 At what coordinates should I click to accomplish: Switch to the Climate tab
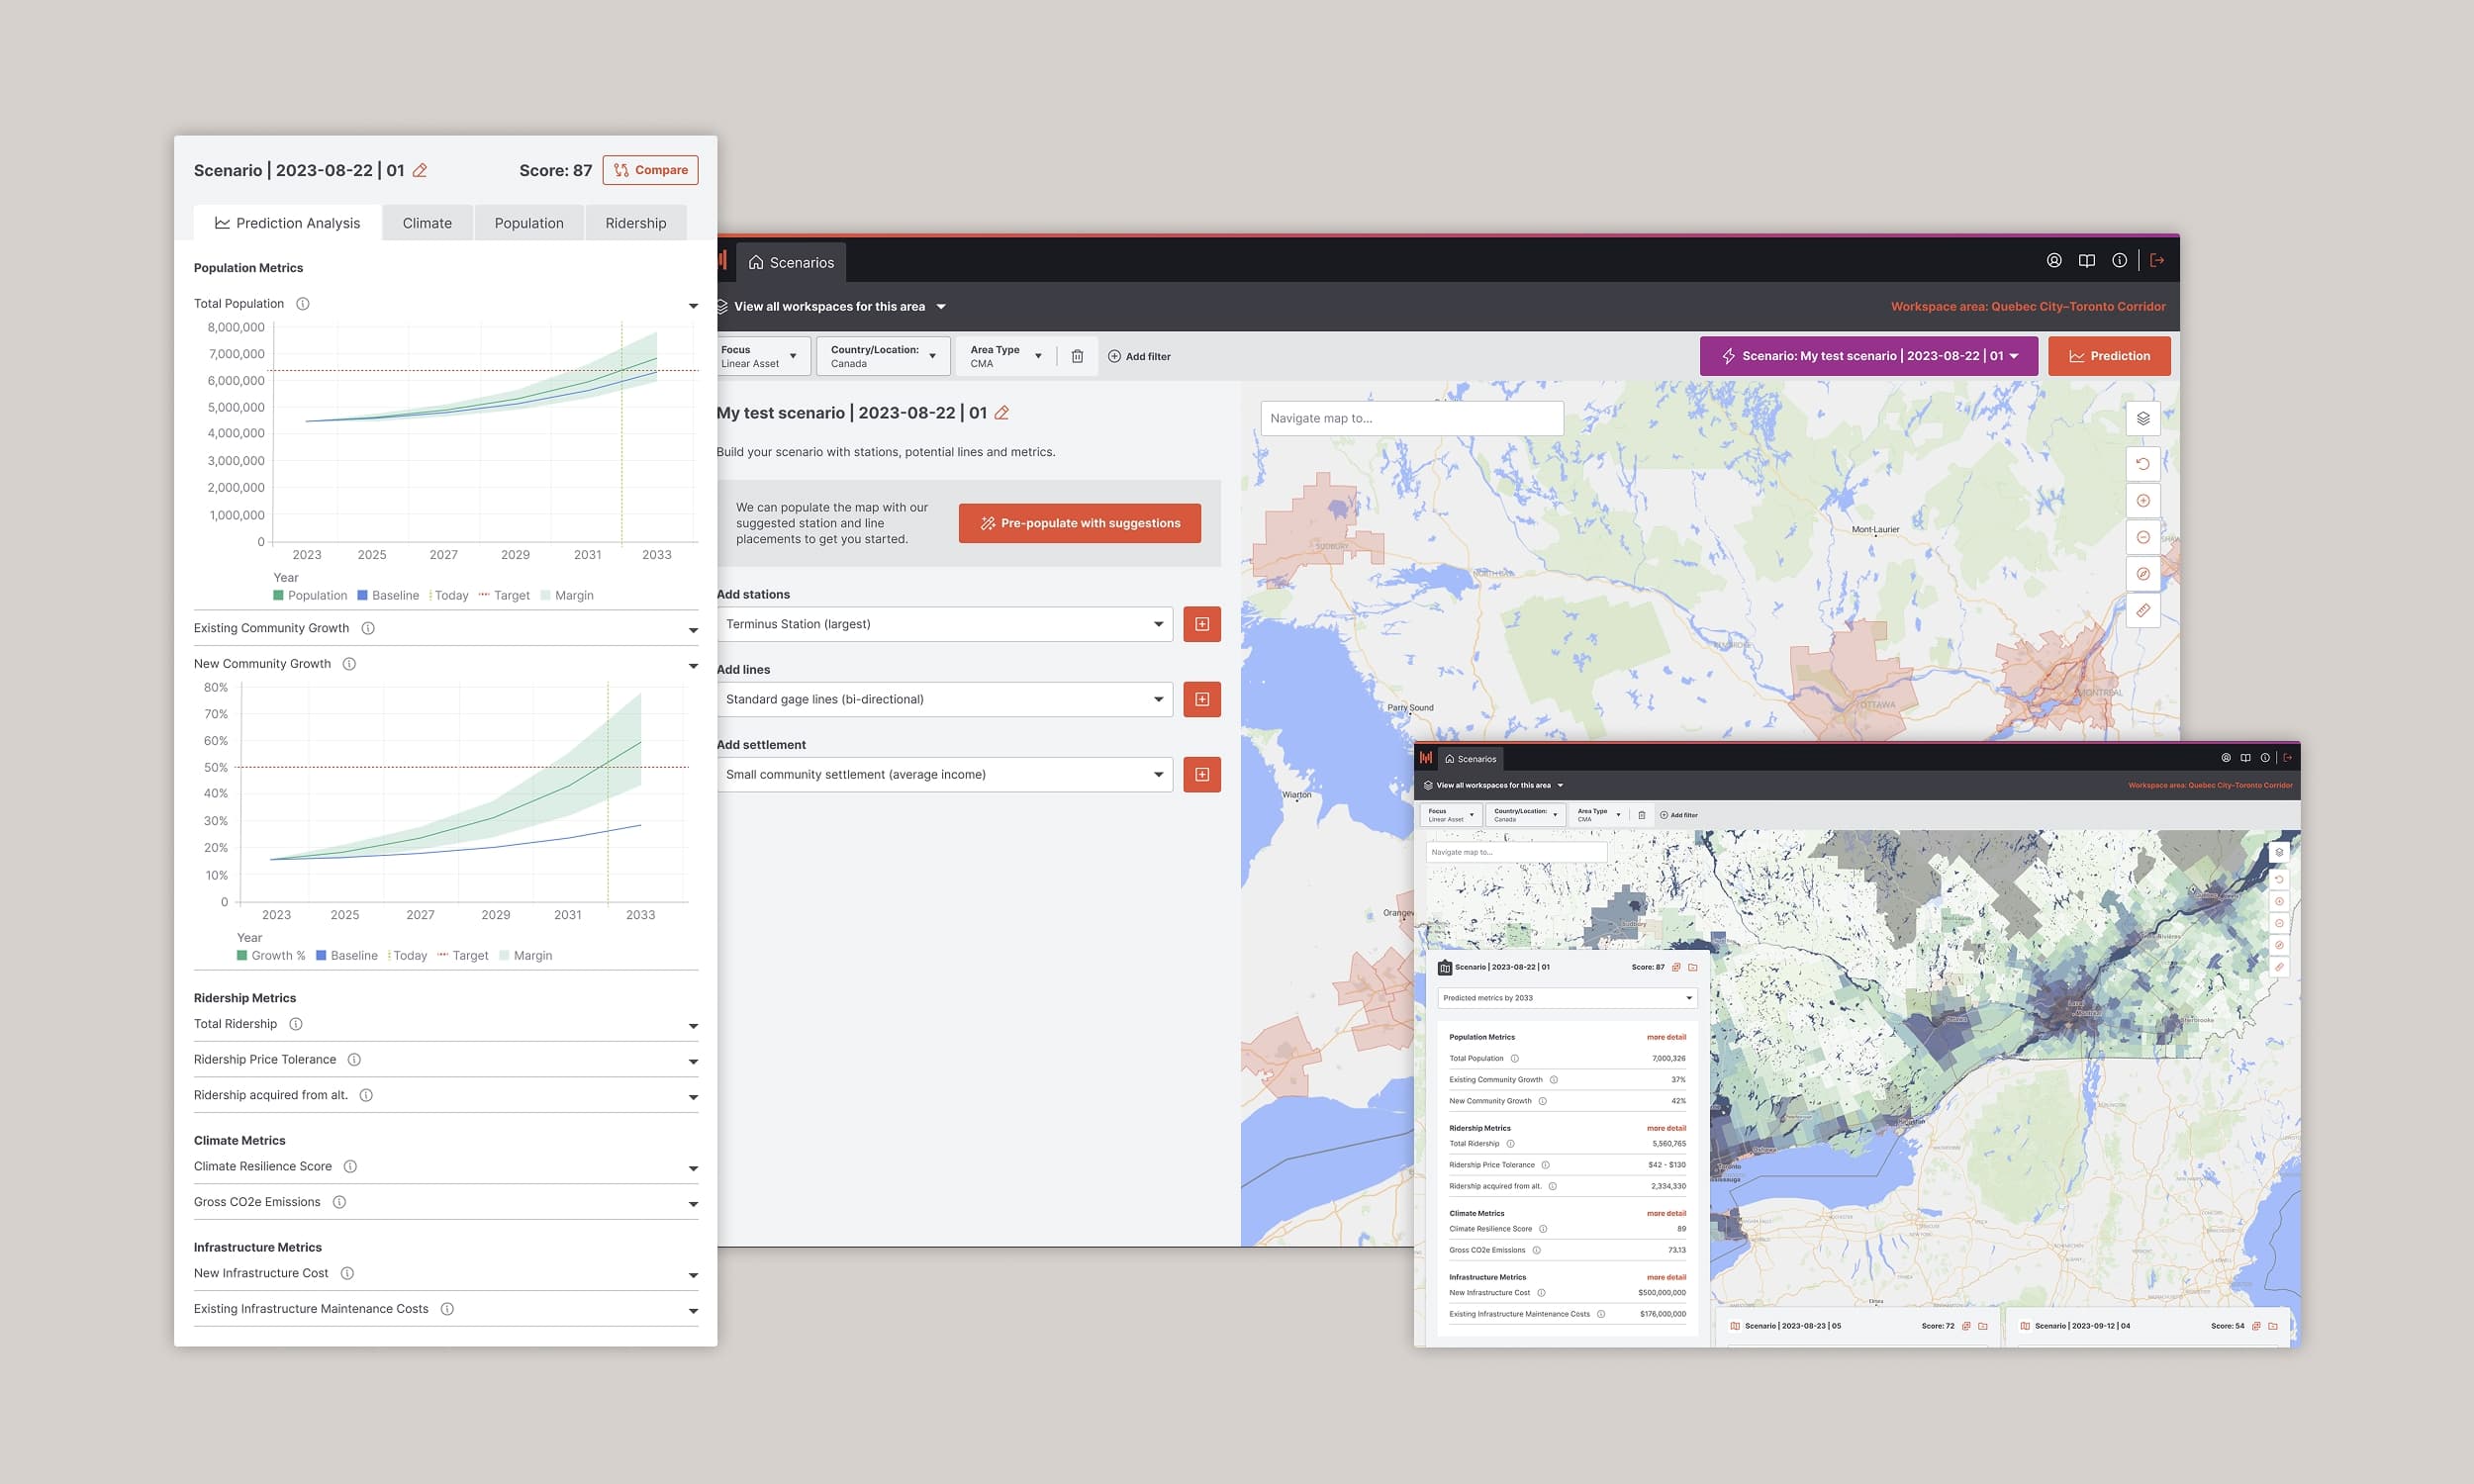click(427, 224)
